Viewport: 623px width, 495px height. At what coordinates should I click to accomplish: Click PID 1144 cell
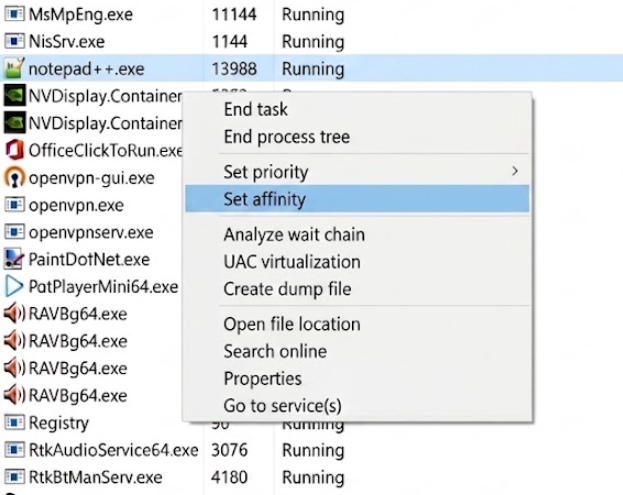229,41
